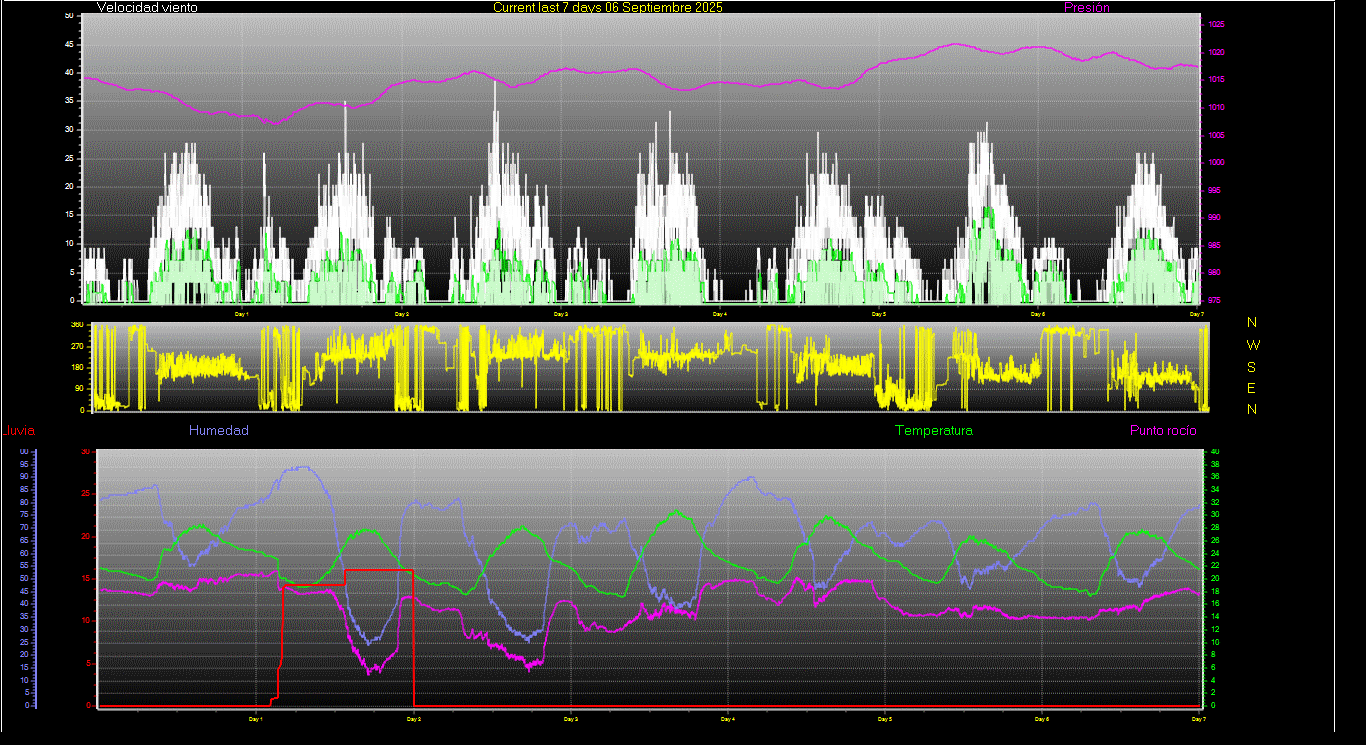Screen dimensions: 1366x745
Task: Click "180" on the wind direction axis
Action: tap(76, 367)
